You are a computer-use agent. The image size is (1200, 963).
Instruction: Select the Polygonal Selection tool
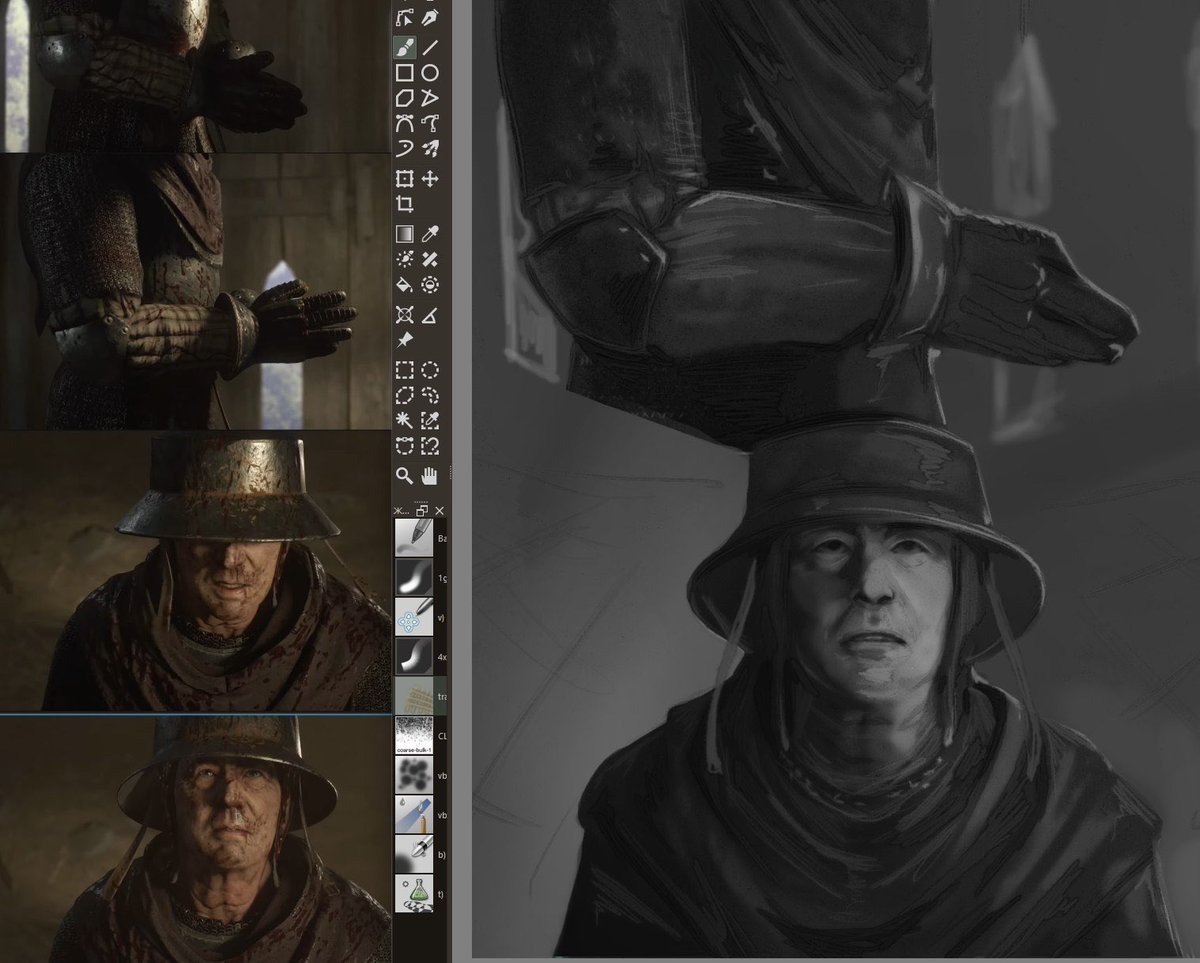(405, 395)
